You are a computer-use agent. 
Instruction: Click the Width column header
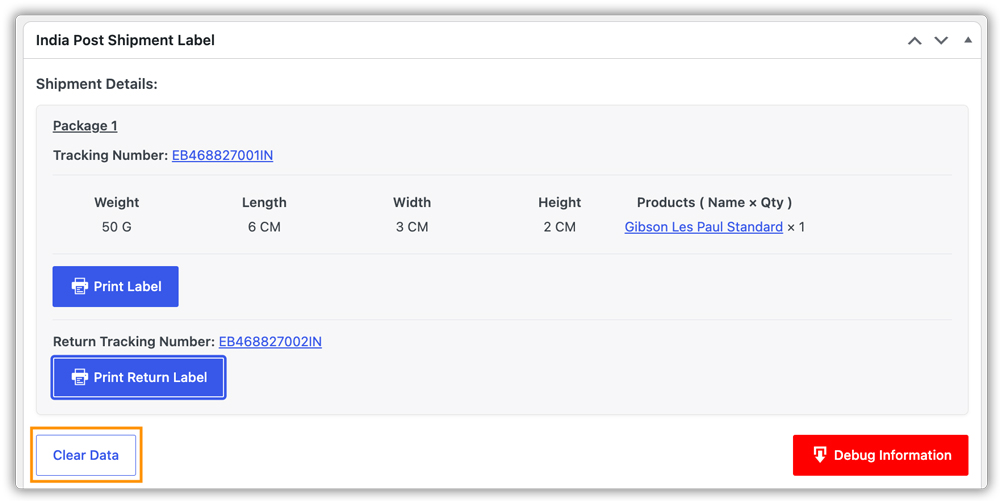click(x=412, y=203)
